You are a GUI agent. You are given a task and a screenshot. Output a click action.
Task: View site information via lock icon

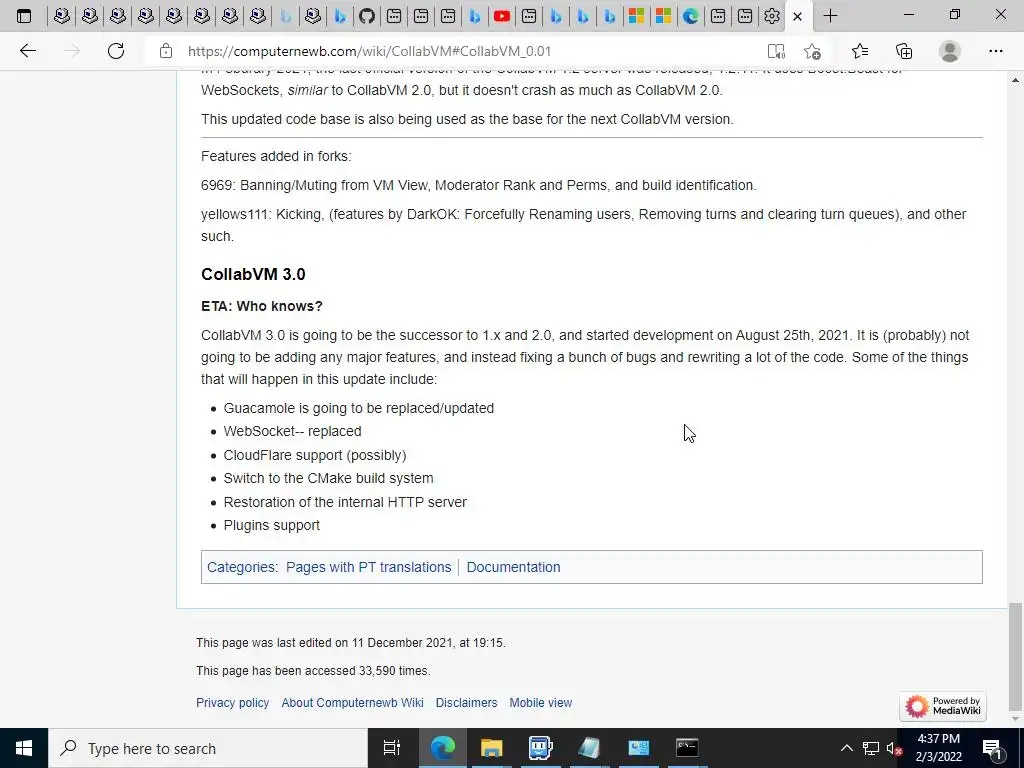[x=166, y=51]
